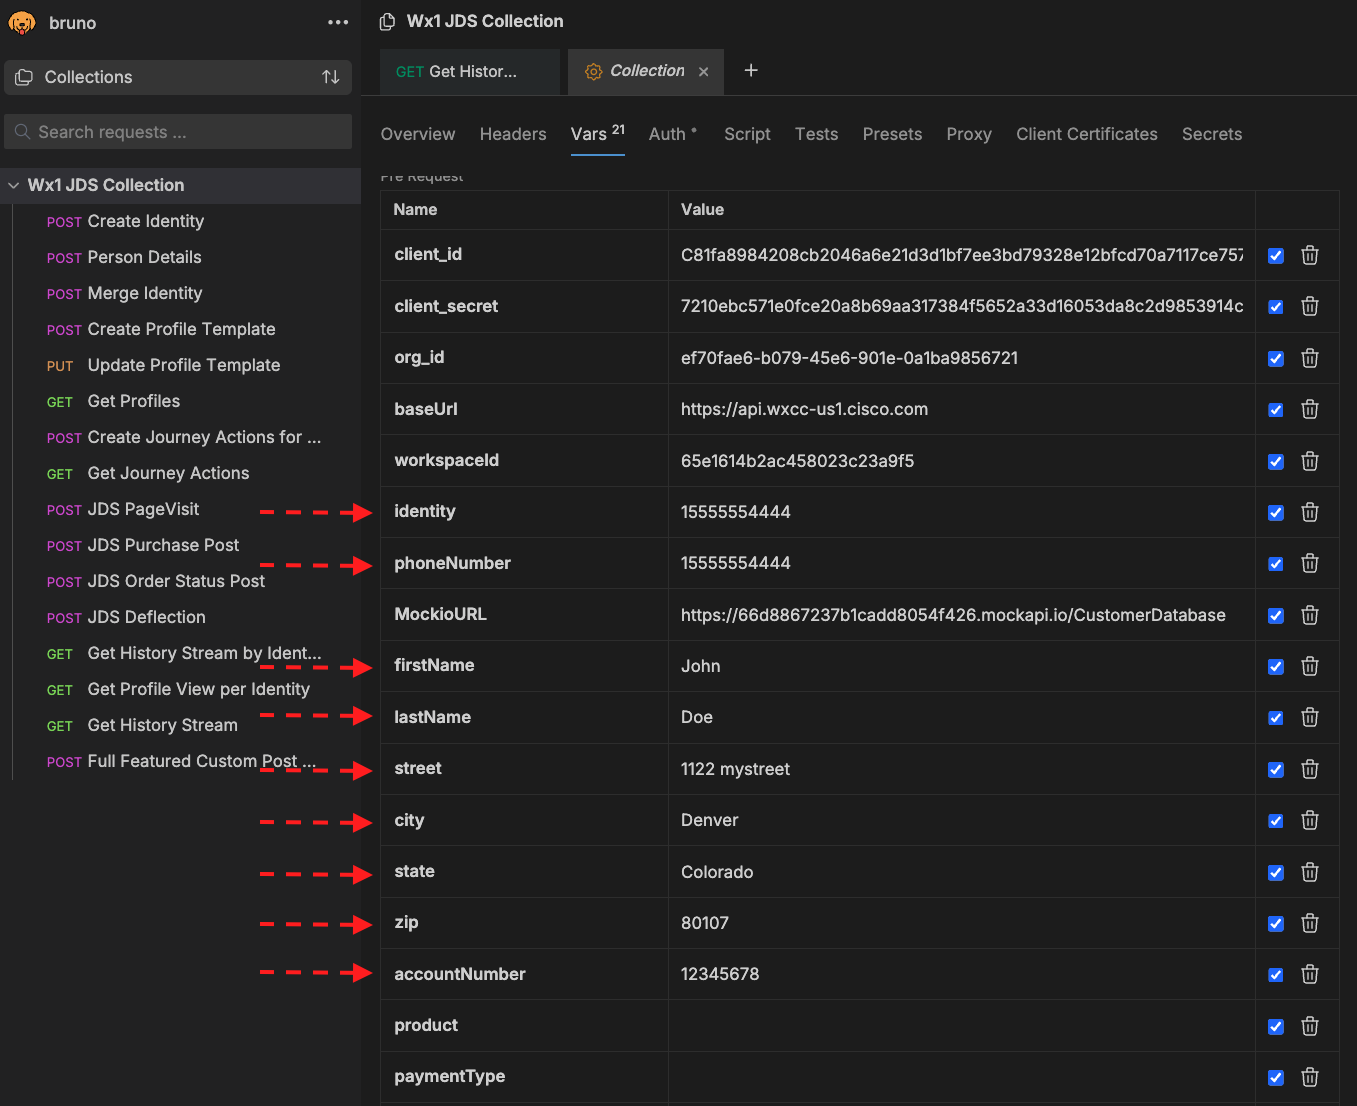Collapse the Wx1 JDS Collection tree
Screen dimensions: 1357x1106
[x=14, y=185]
